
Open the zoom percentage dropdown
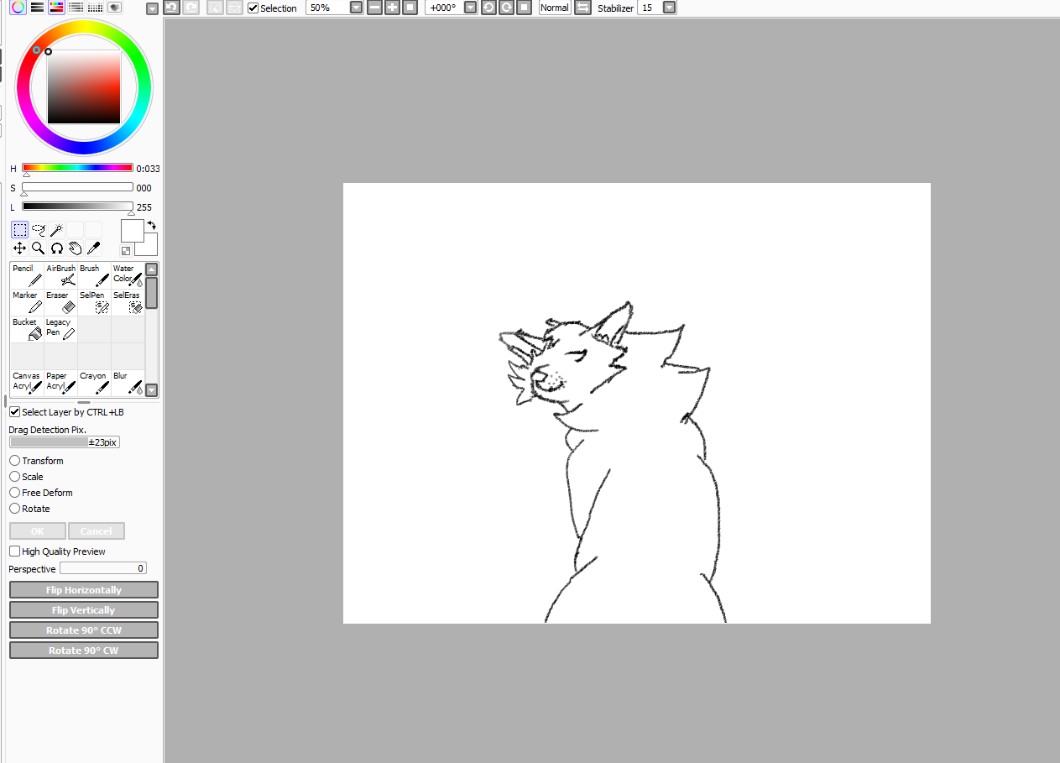pos(356,7)
